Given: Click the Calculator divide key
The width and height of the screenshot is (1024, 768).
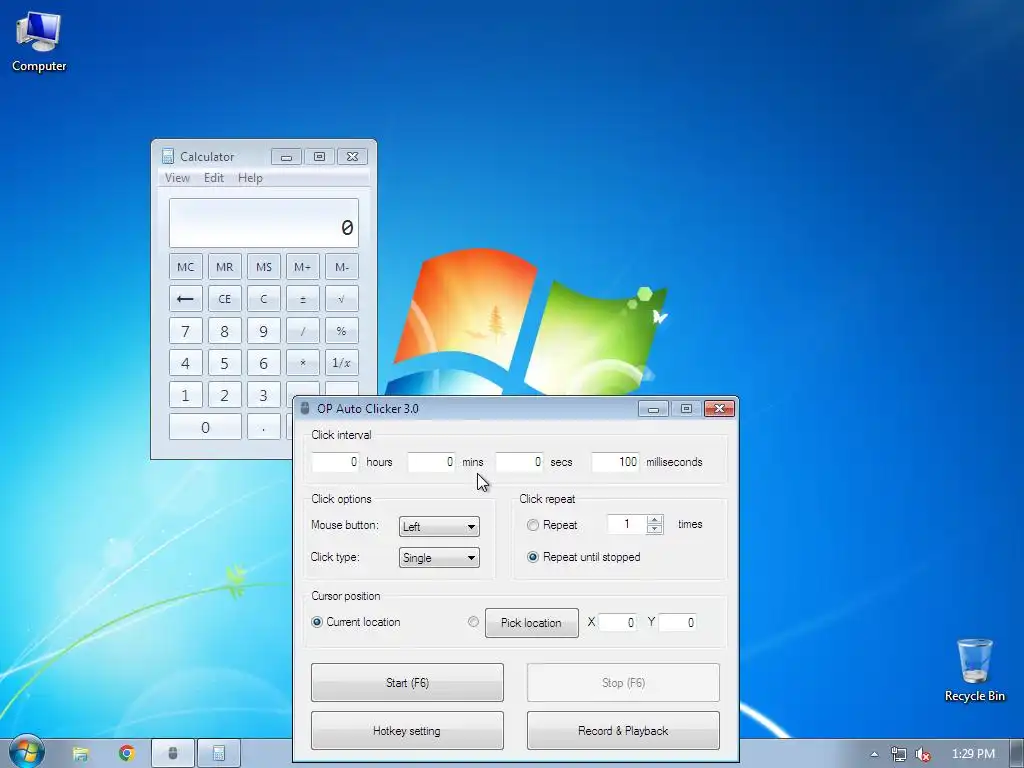Looking at the screenshot, I should coord(302,331).
